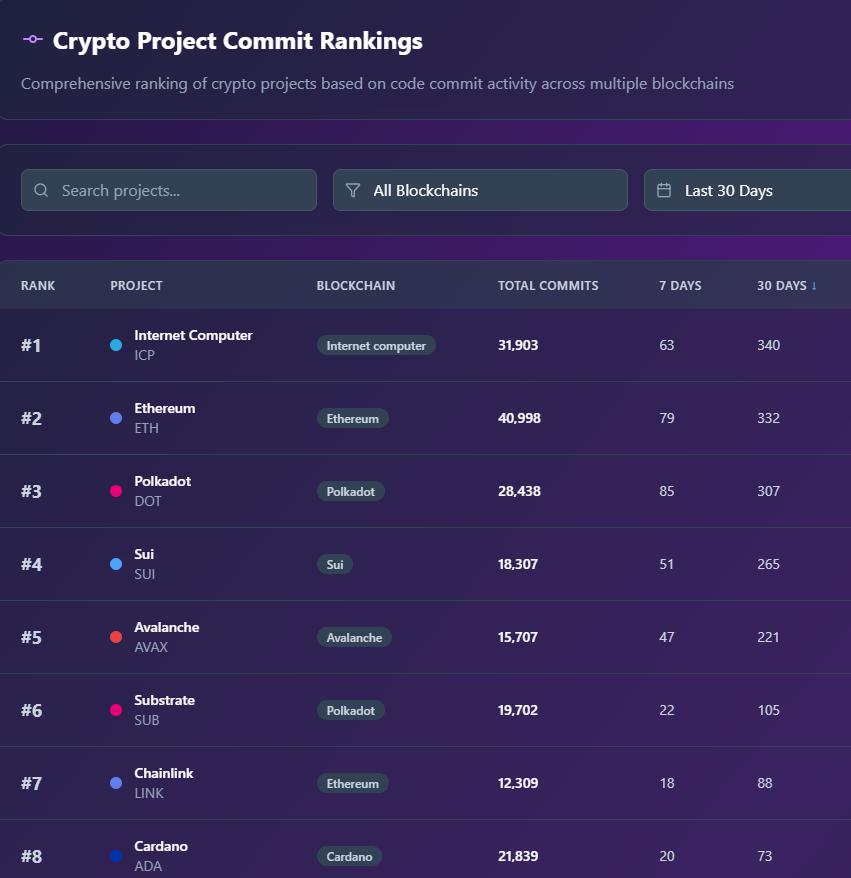Click the Substrate project color dot
This screenshot has height=878, width=851.
tap(116, 710)
